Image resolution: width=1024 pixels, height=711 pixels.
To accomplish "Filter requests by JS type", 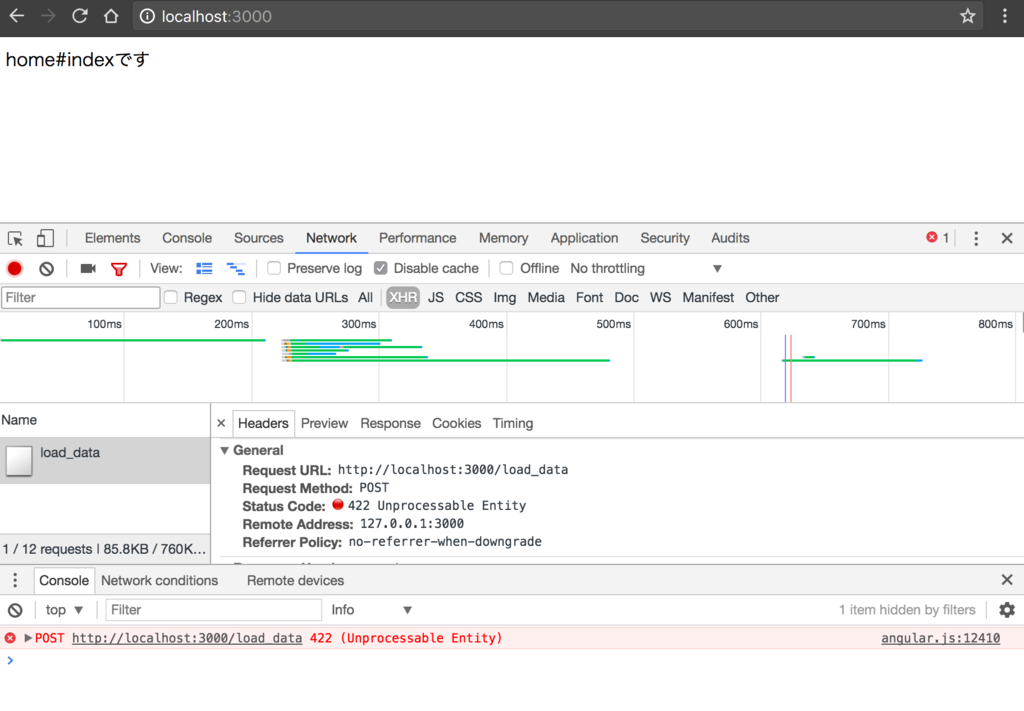I will click(436, 298).
